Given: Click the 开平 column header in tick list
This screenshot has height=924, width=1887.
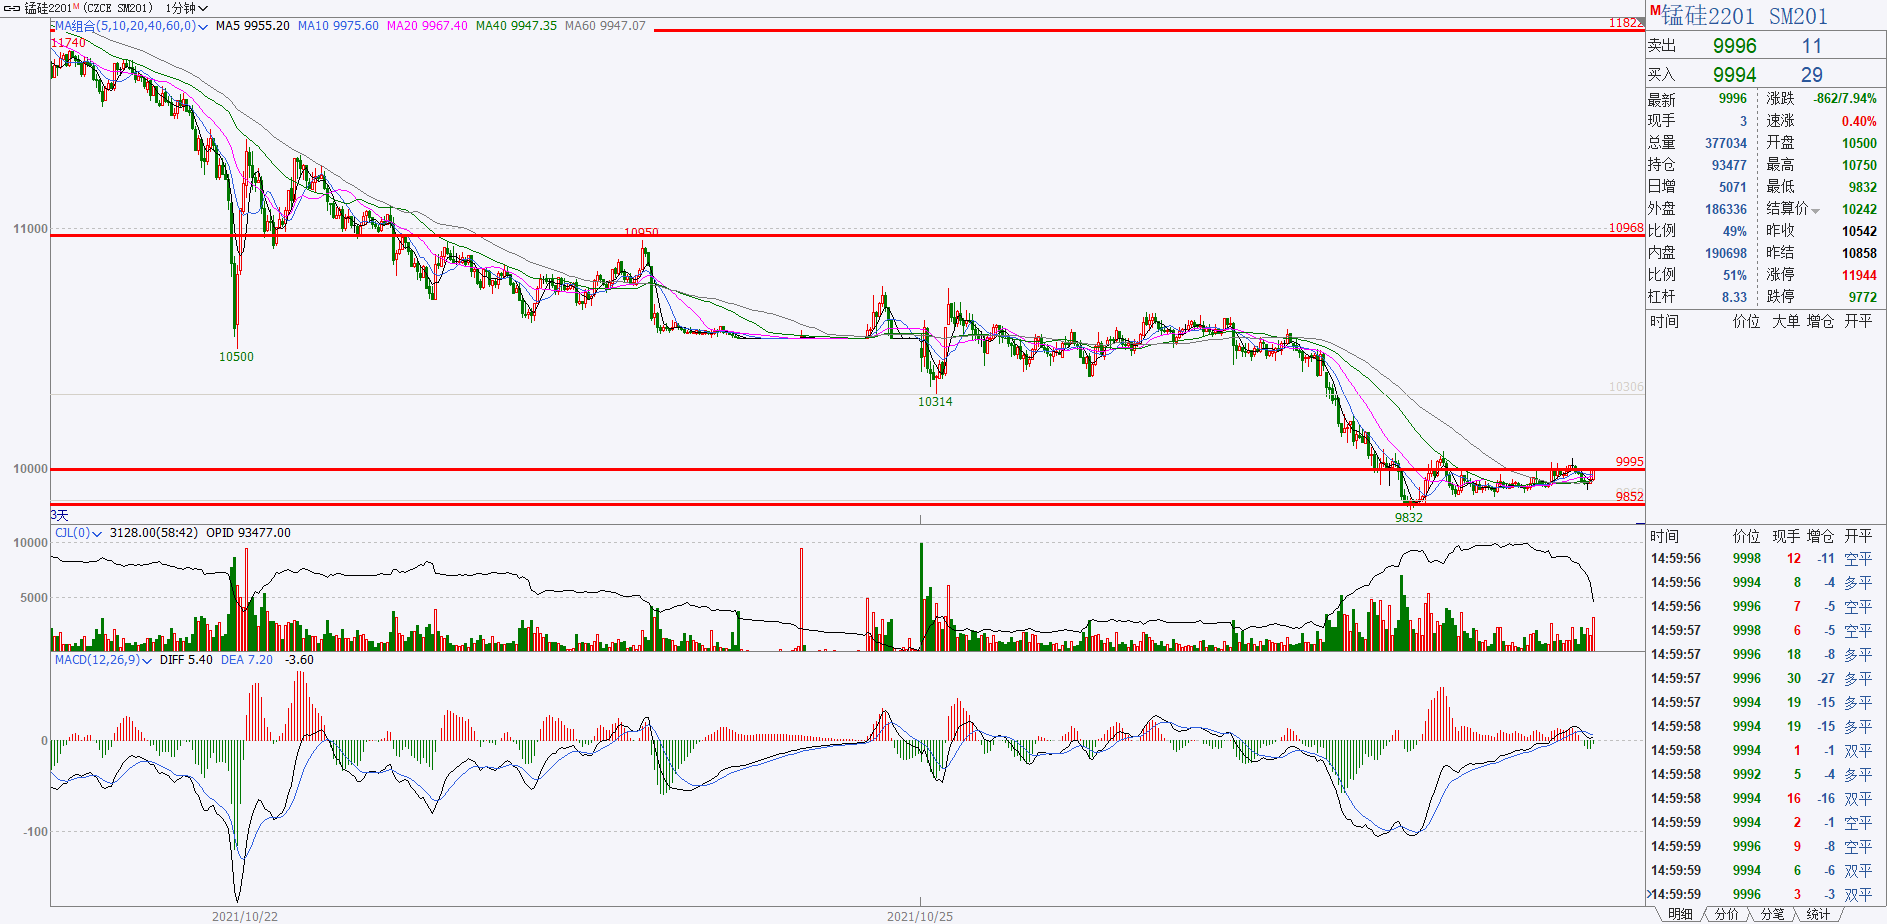Looking at the screenshot, I should coord(1859,536).
